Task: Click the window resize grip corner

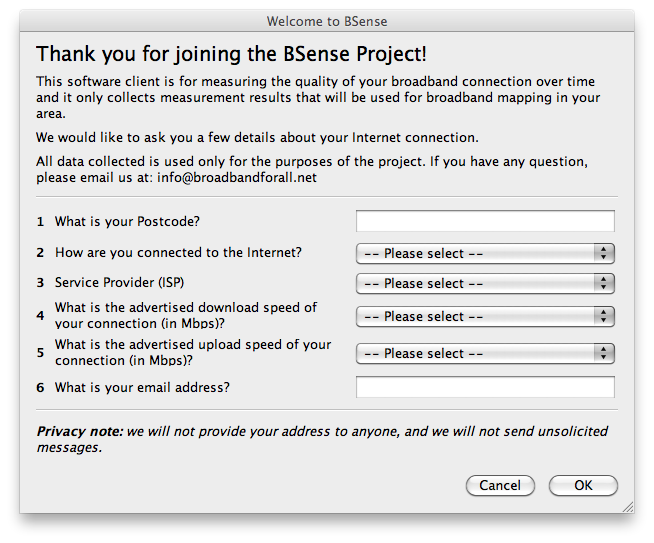Action: click(627, 506)
